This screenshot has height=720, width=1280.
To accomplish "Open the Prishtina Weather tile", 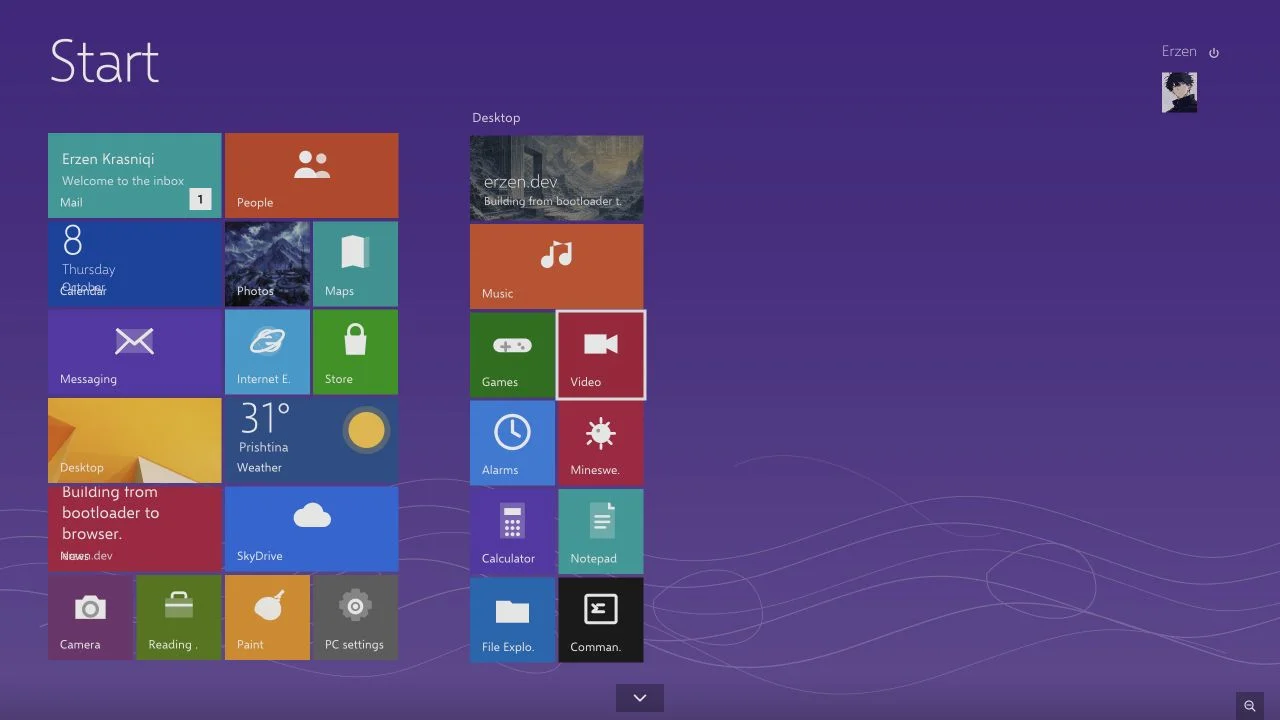I will coord(312,440).
